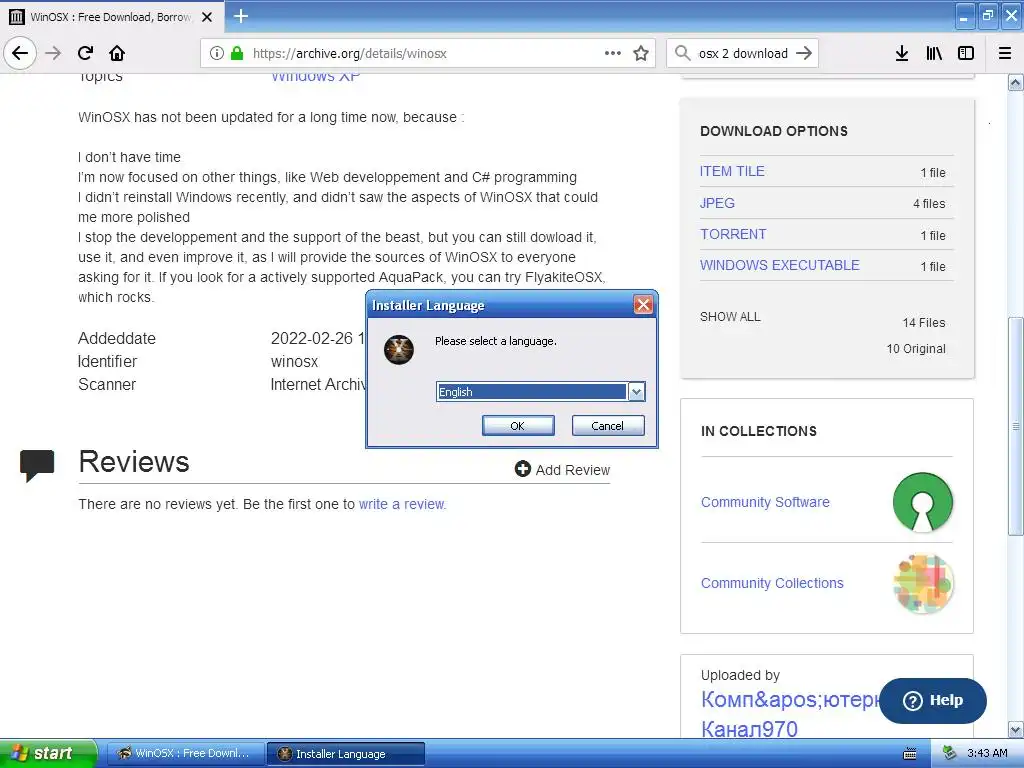Click the 'write a review' link
Screen dimensions: 1024x768
[402, 504]
